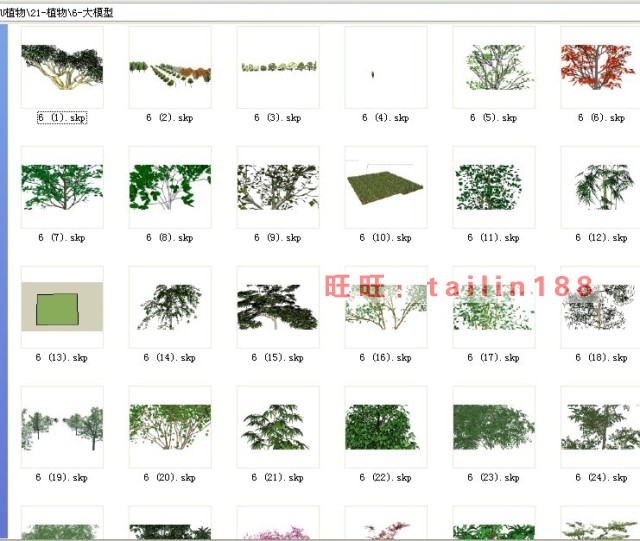Select the red maple 6 (6).skp thumbnail

pyautogui.click(x=600, y=67)
